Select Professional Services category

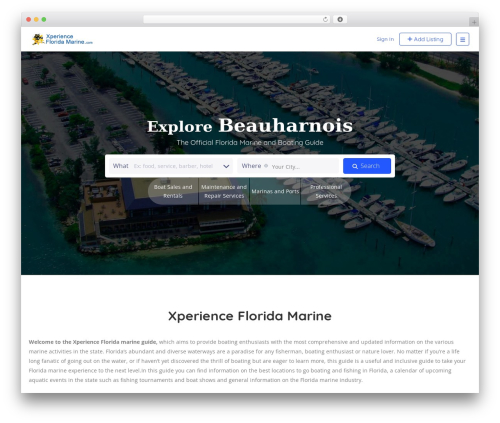point(326,191)
